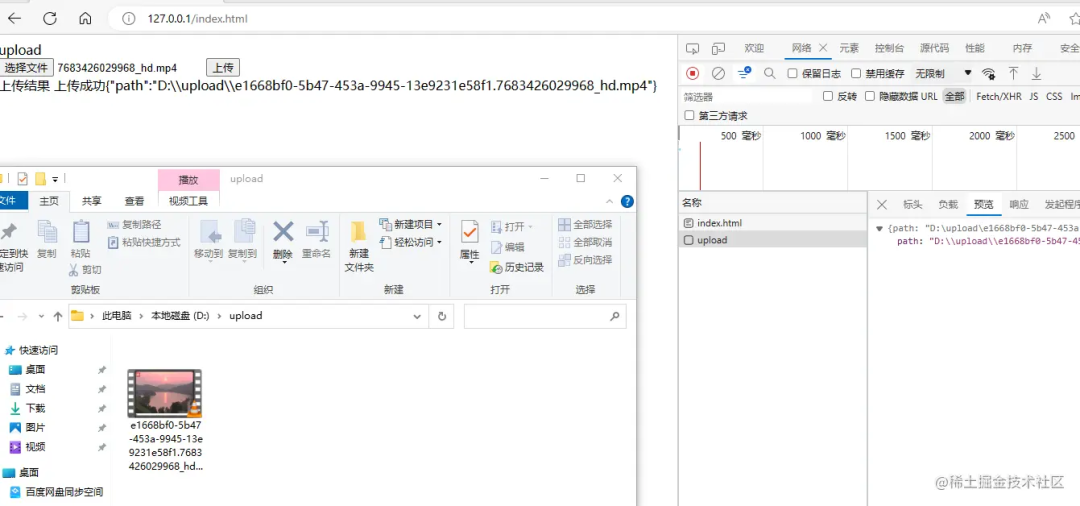This screenshot has width=1080, height=506.
Task: Open the network conditions Wi-Fi icon
Action: click(x=988, y=73)
